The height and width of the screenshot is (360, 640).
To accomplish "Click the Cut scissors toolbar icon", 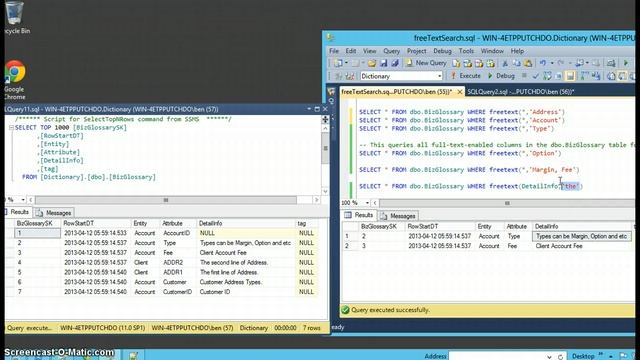I will pos(504,63).
